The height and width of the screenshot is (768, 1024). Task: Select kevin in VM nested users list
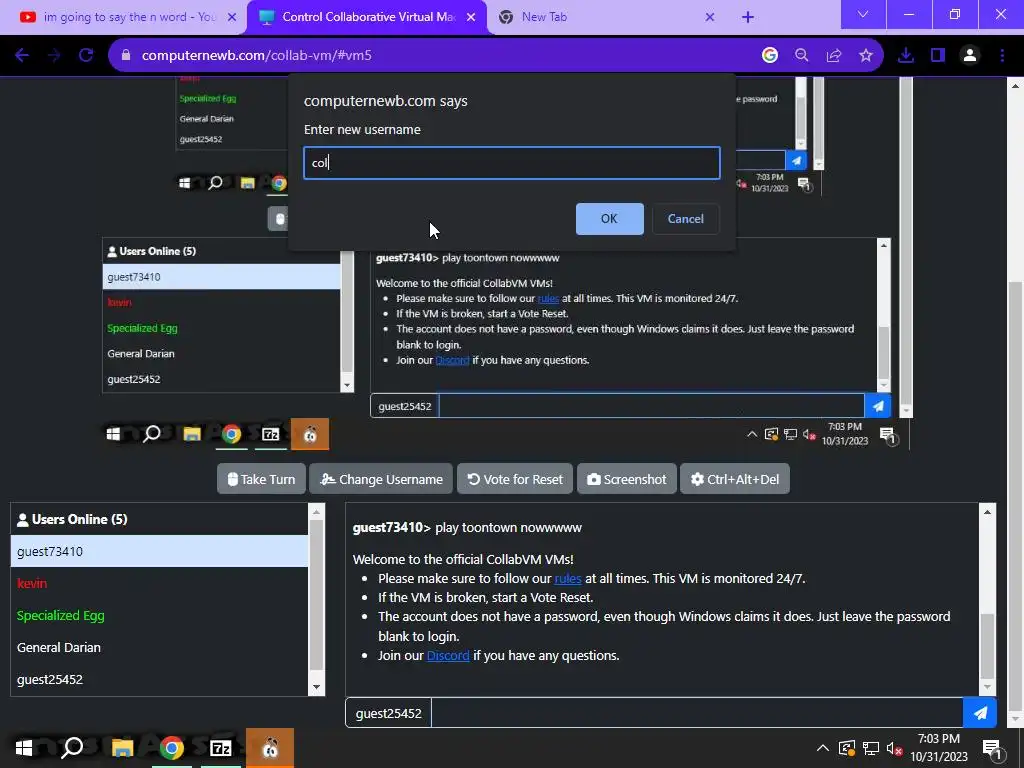point(221,302)
